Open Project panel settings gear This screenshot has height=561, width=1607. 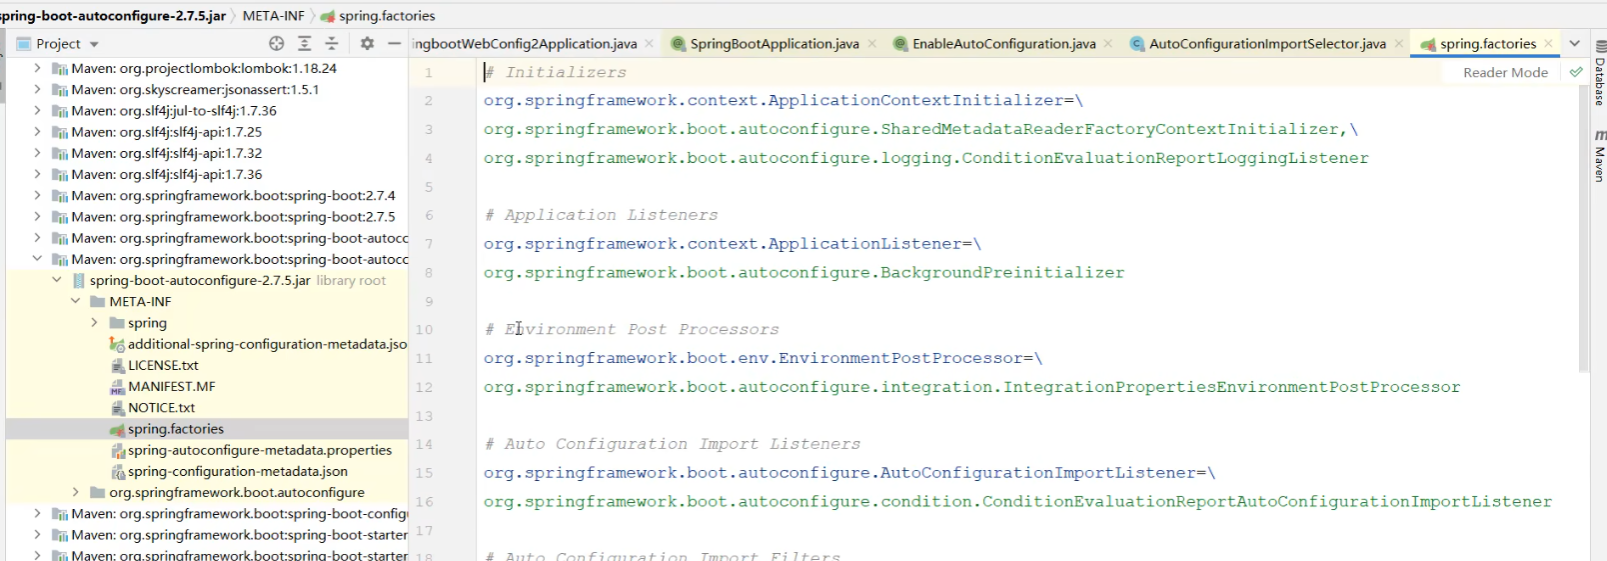click(x=367, y=44)
